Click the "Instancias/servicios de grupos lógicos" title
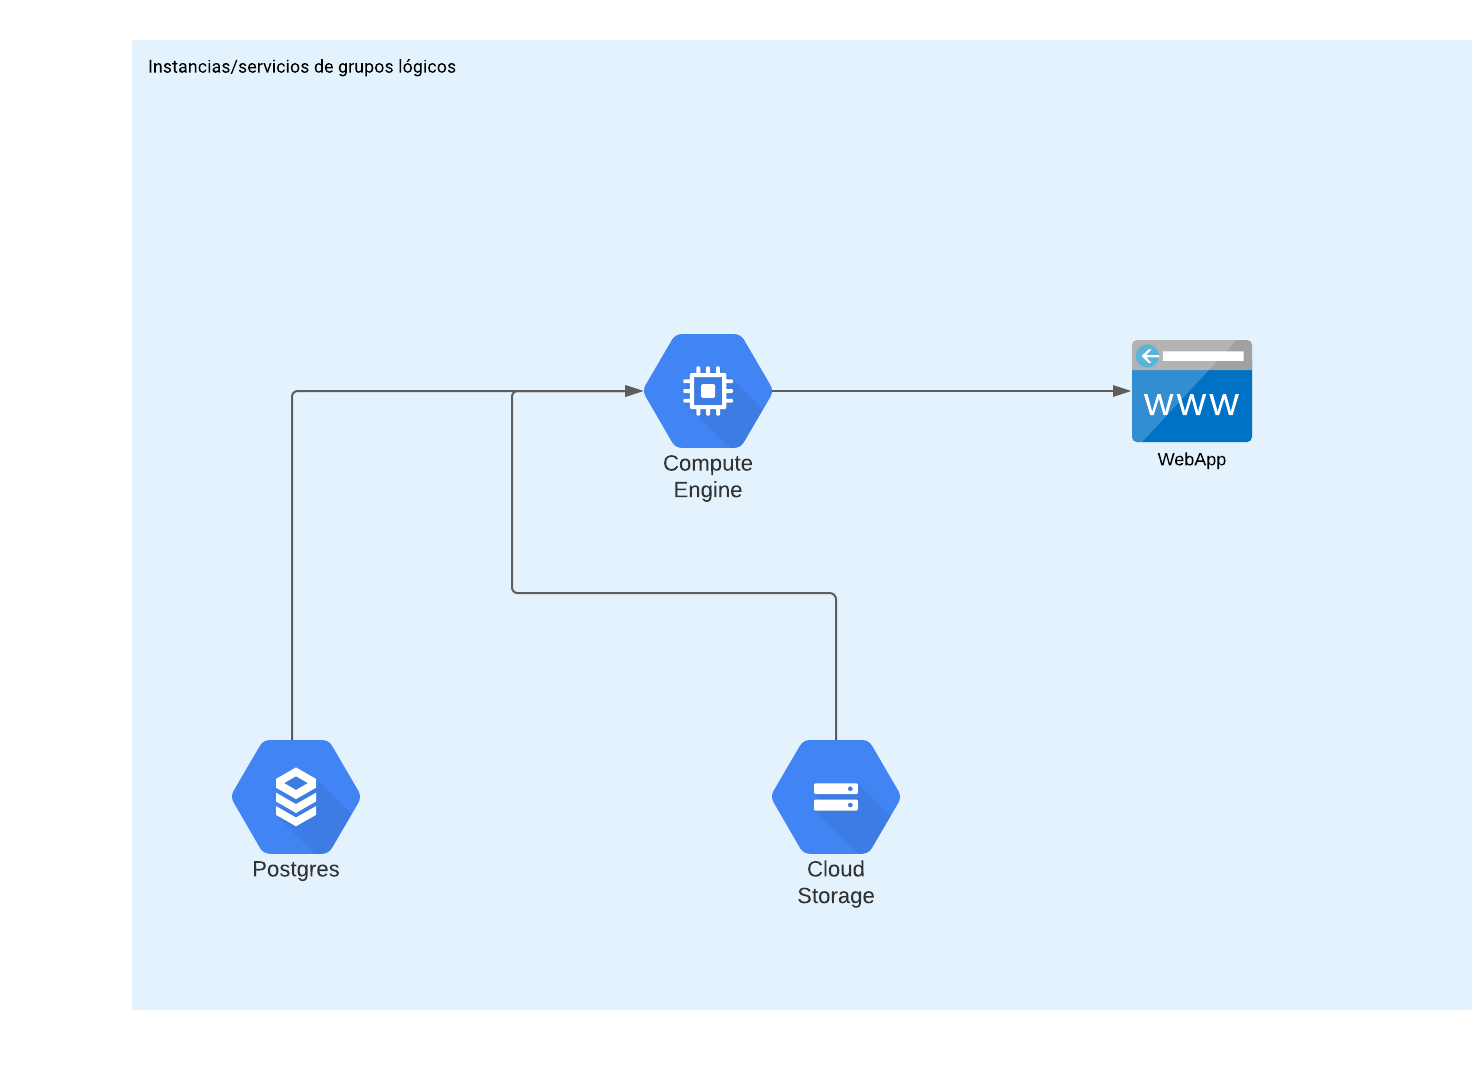 point(302,67)
